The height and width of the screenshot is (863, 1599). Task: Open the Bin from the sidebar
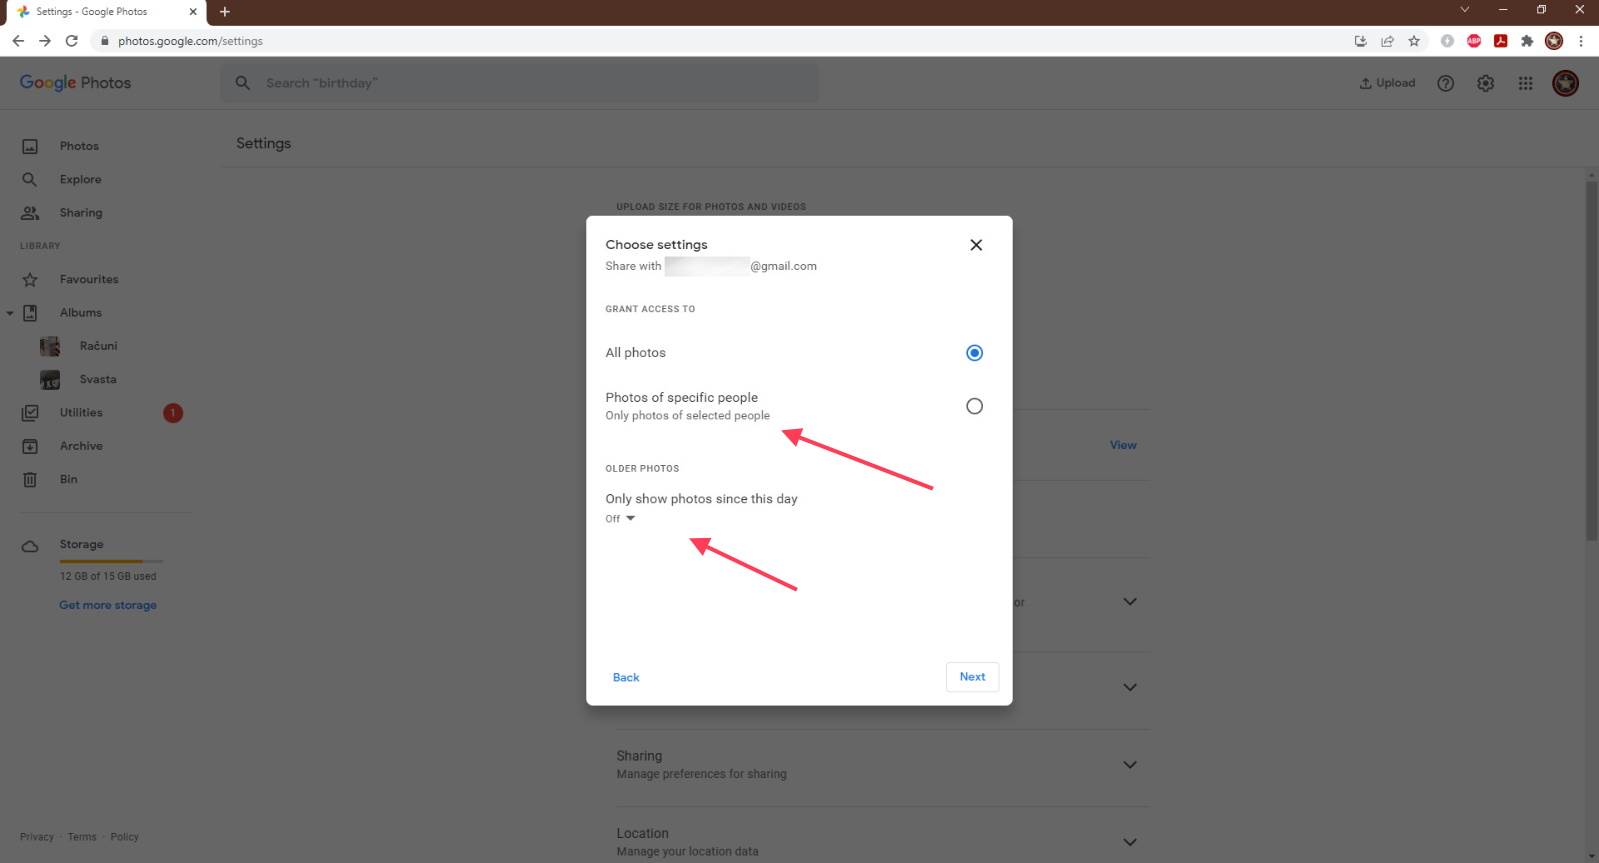68,479
